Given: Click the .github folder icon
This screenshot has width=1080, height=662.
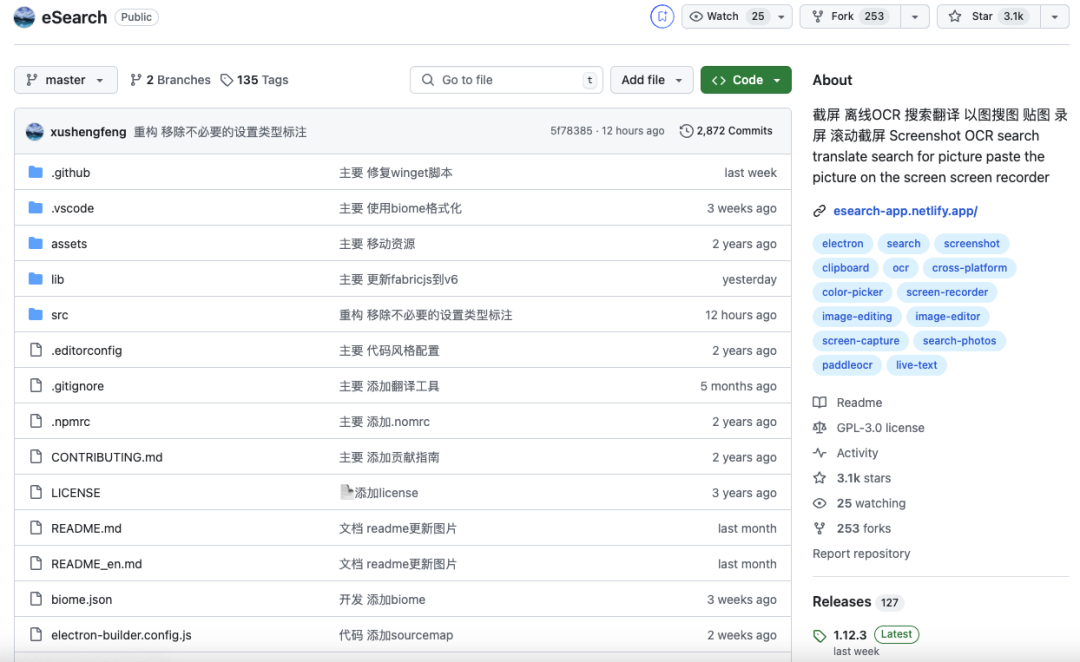Looking at the screenshot, I should point(36,172).
